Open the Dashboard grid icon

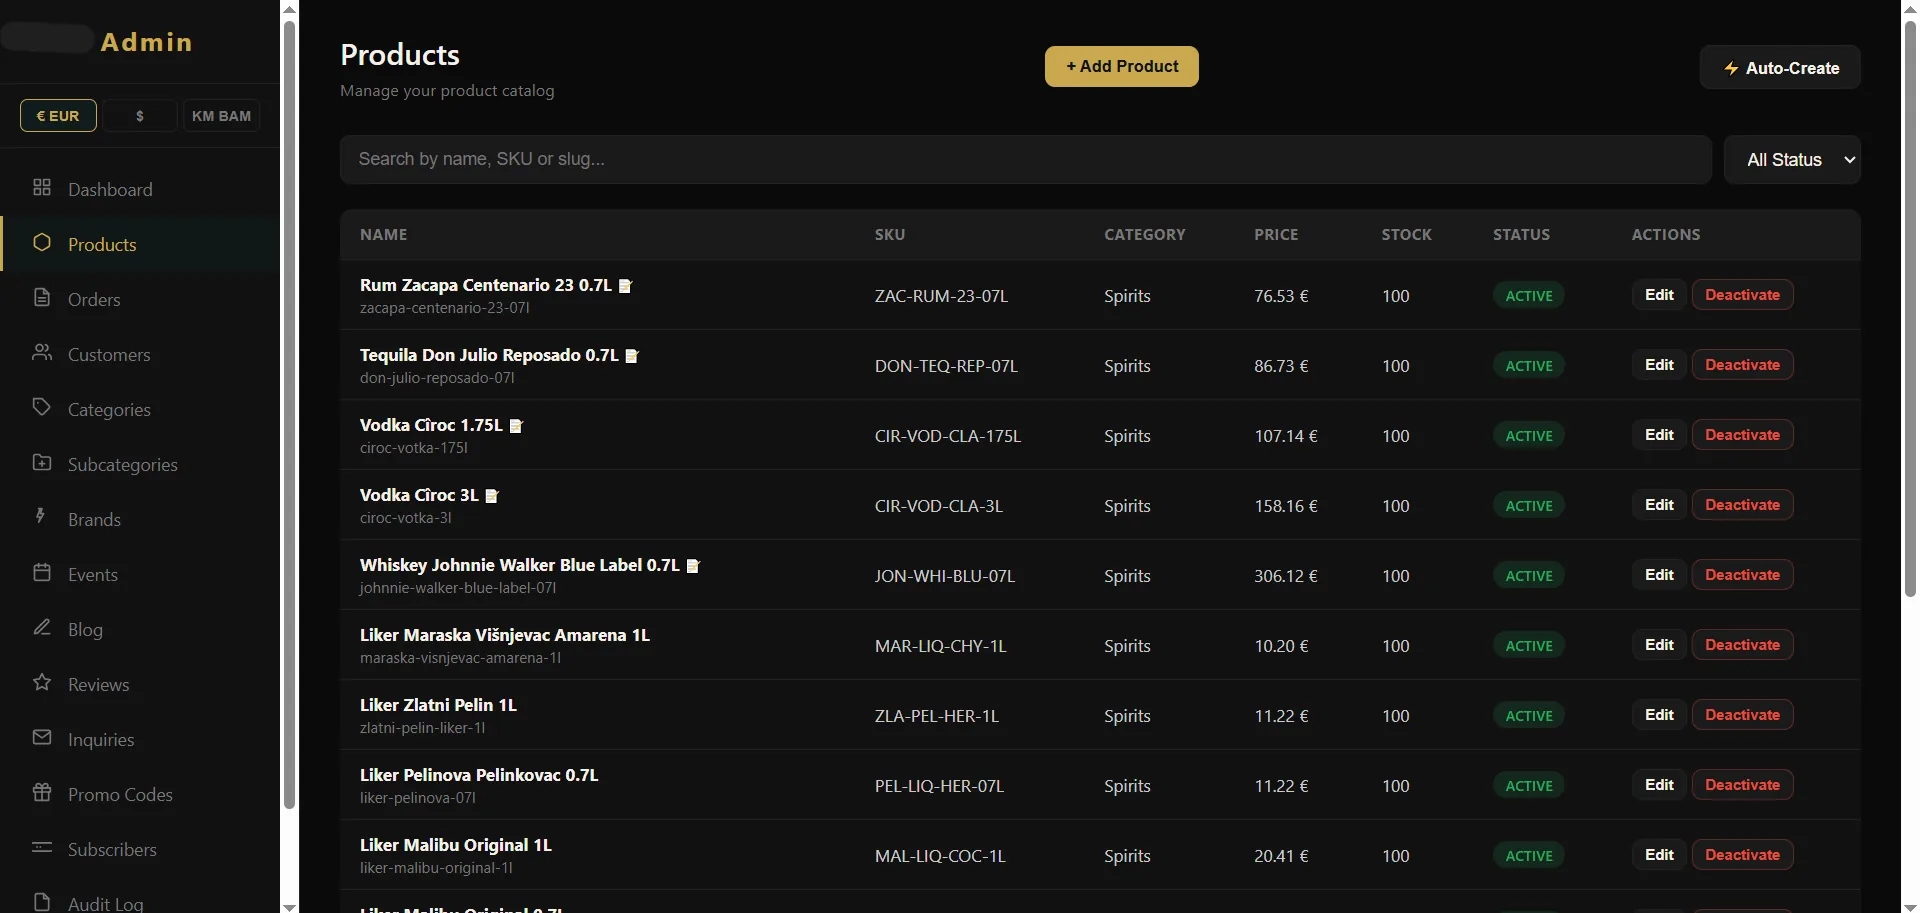pos(42,188)
